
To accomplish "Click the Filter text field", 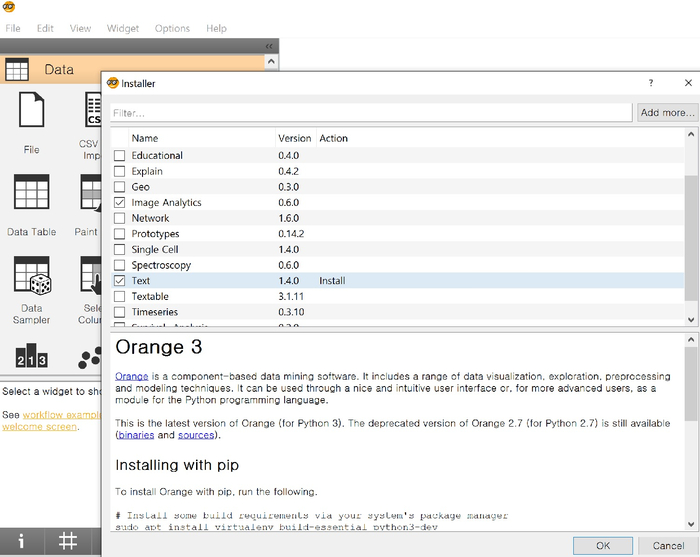I will pos(371,113).
